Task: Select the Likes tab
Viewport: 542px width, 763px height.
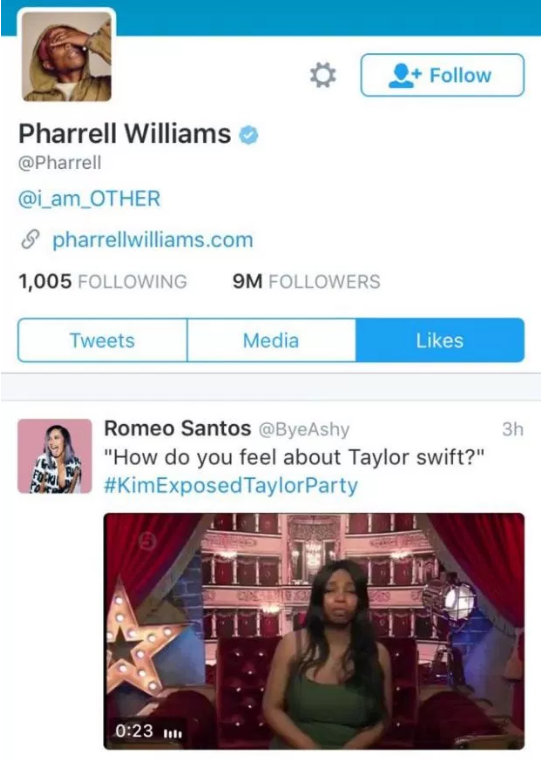Action: 440,340
